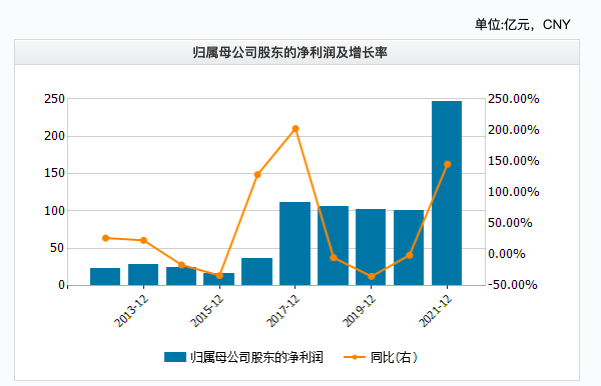Click the orange growth point at 2019-12
This screenshot has width=601, height=386.
point(371,276)
